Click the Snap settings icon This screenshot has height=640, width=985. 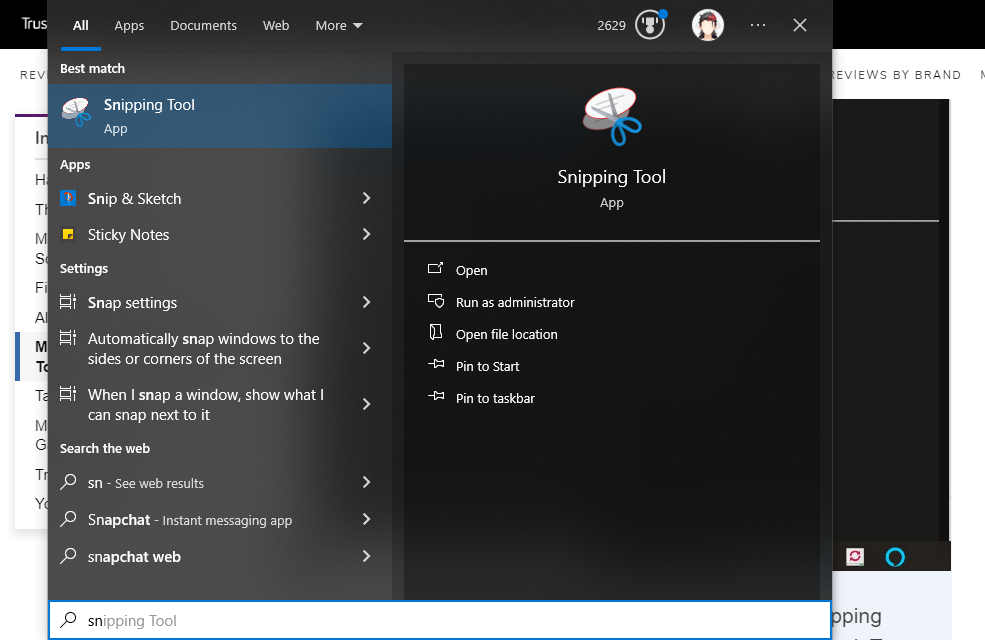click(x=68, y=302)
